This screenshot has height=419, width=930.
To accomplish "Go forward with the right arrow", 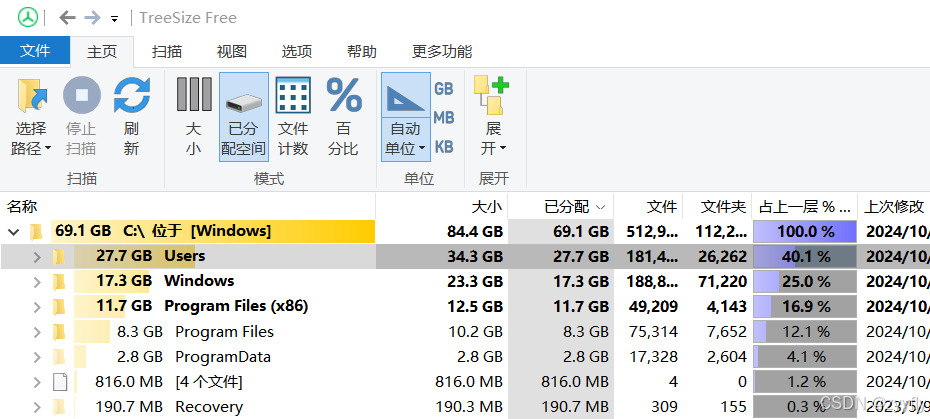I will point(93,18).
